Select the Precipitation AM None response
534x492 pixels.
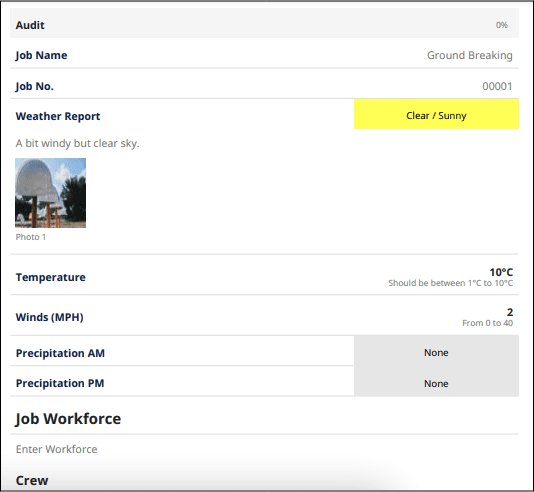click(436, 351)
